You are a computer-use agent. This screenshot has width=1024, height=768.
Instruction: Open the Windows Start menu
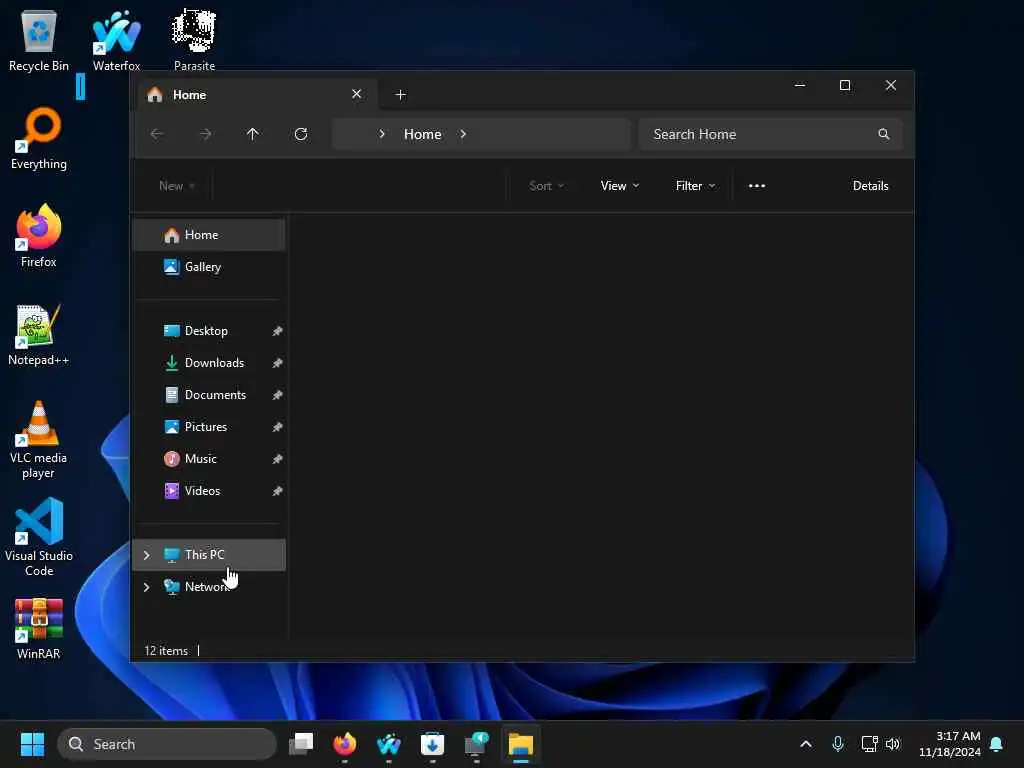(x=32, y=744)
